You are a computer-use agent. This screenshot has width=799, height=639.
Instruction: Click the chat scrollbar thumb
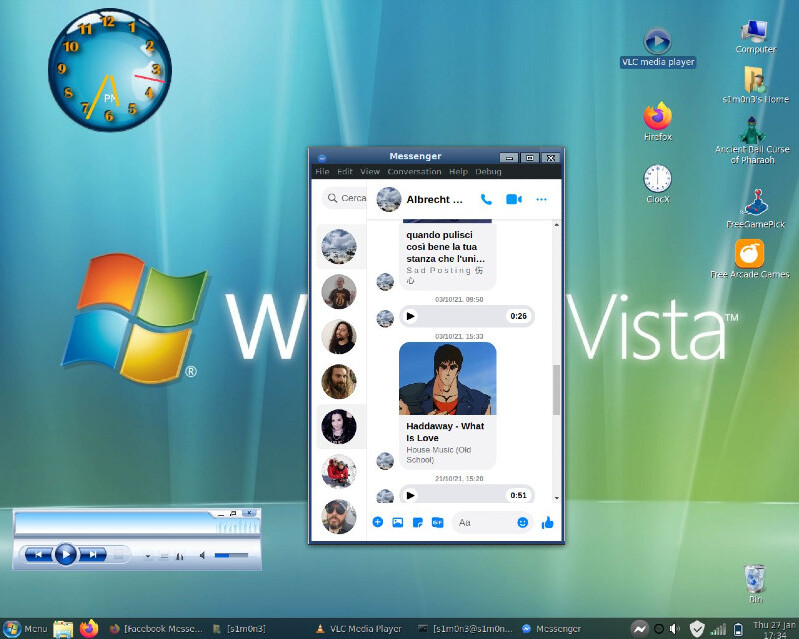556,390
